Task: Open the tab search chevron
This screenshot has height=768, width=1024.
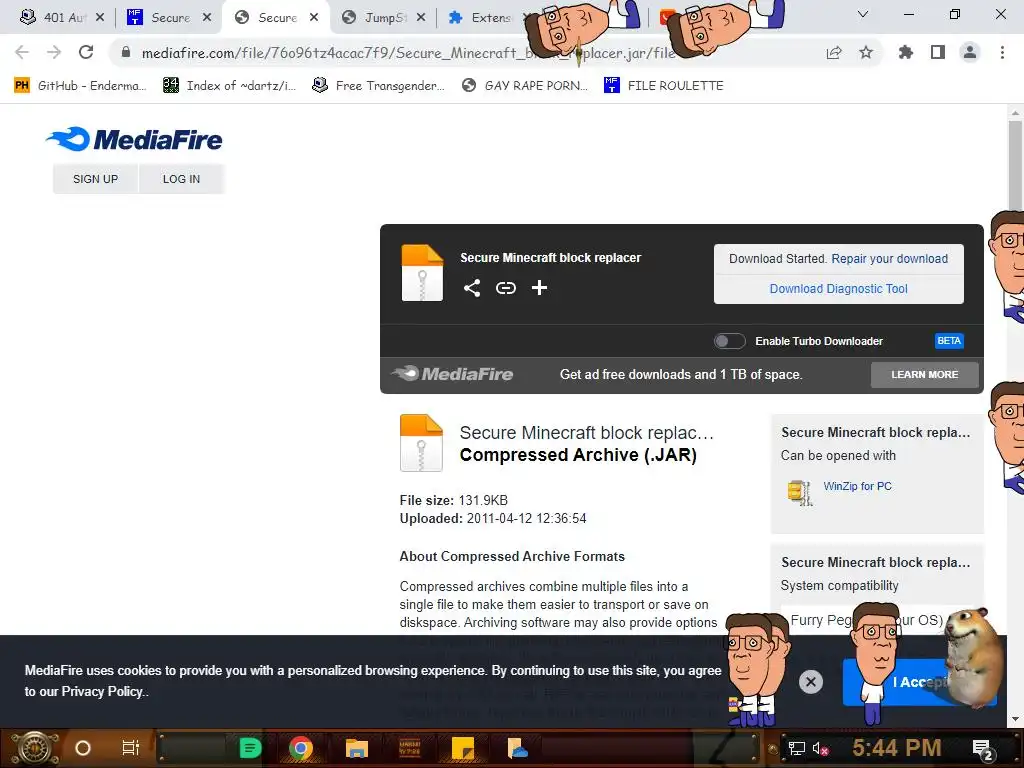Action: point(863,14)
